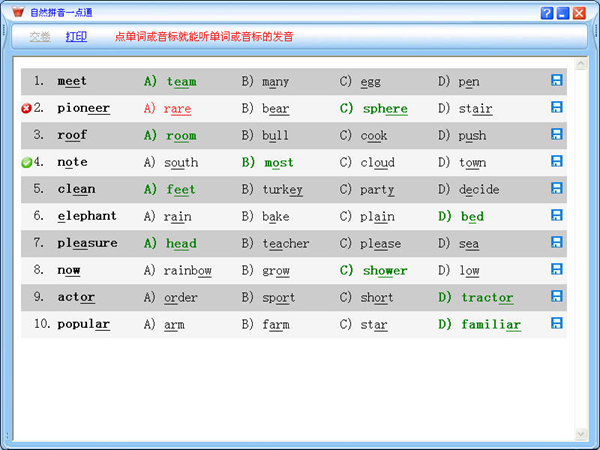Click the save icon in the popular row

click(x=556, y=323)
